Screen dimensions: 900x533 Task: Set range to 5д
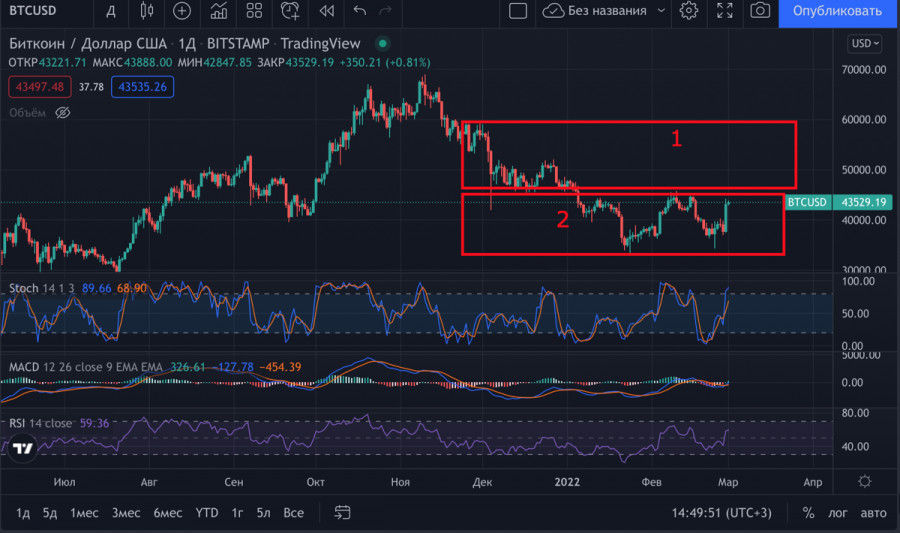pos(50,513)
